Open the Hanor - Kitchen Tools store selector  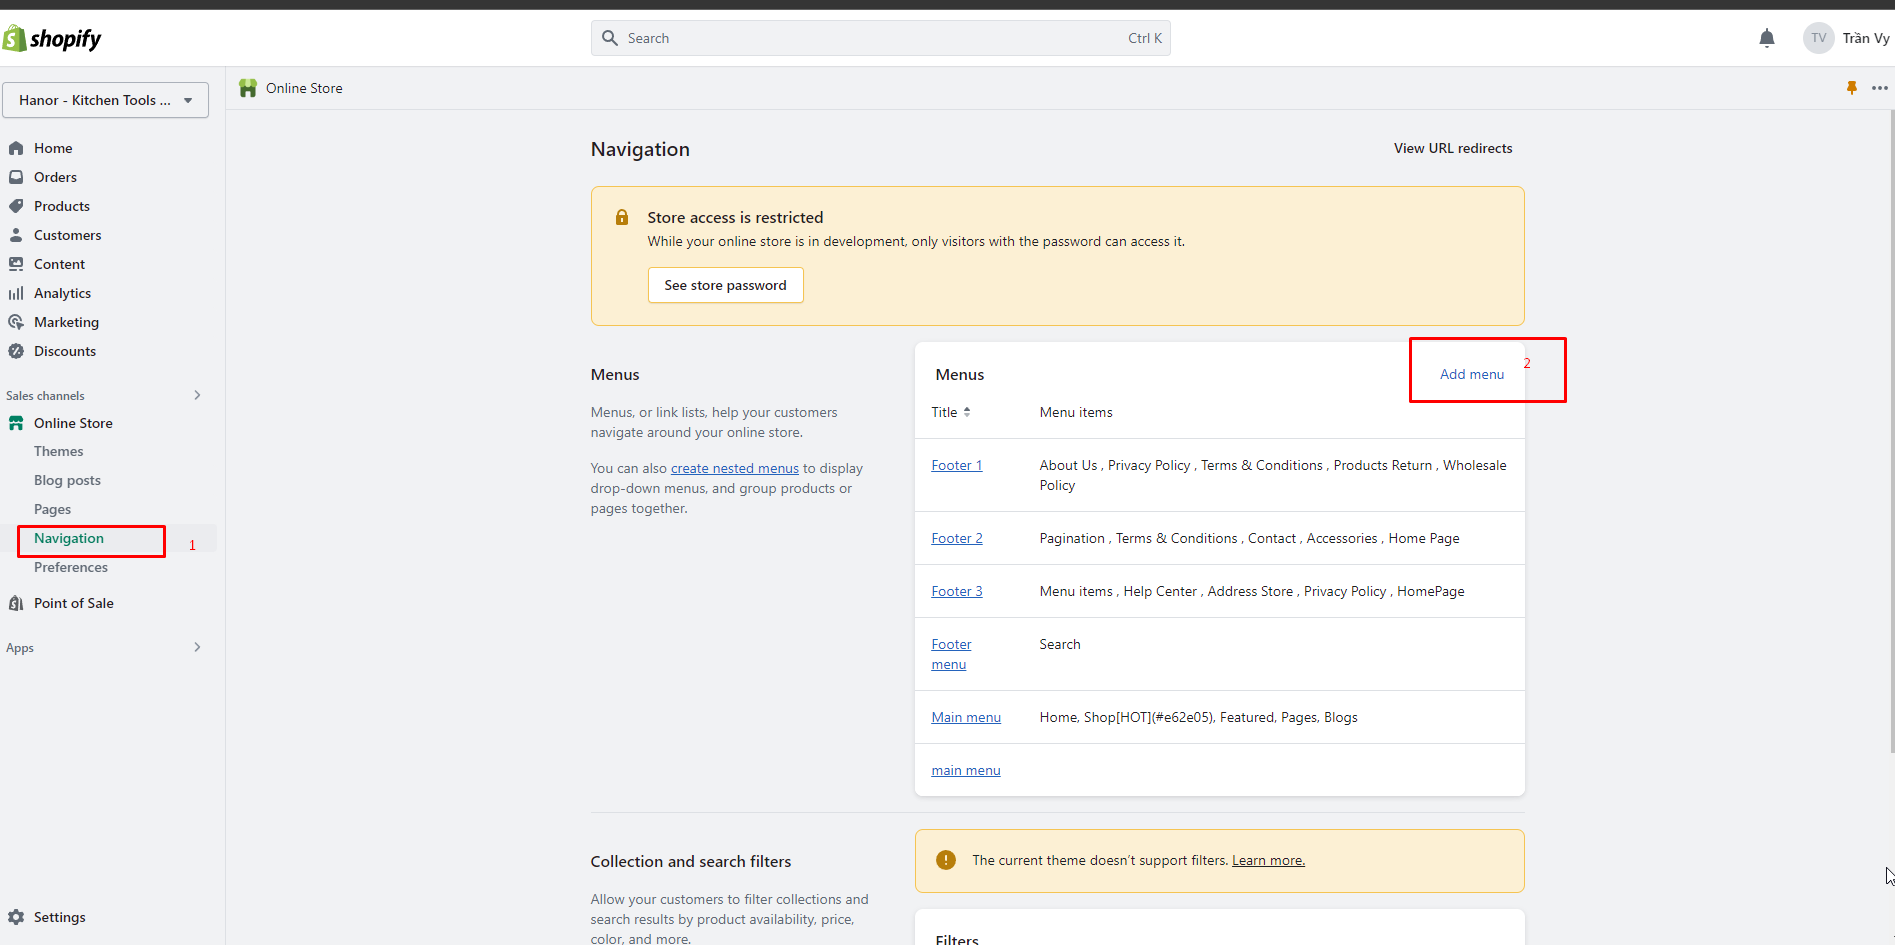105,100
